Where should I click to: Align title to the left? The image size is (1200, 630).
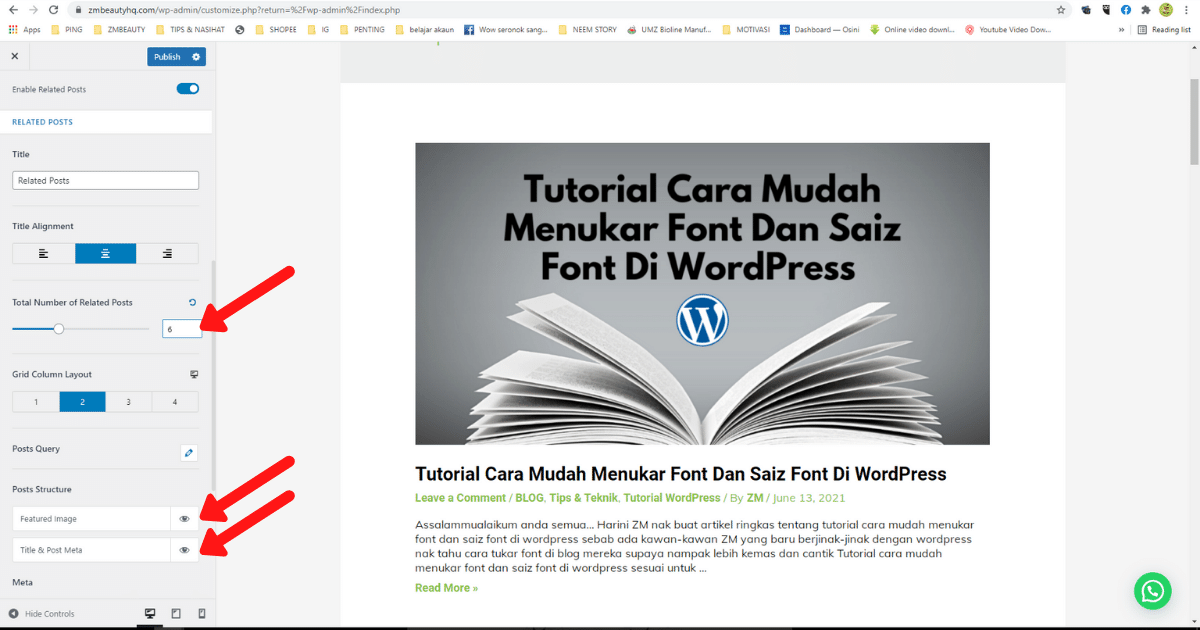click(44, 254)
